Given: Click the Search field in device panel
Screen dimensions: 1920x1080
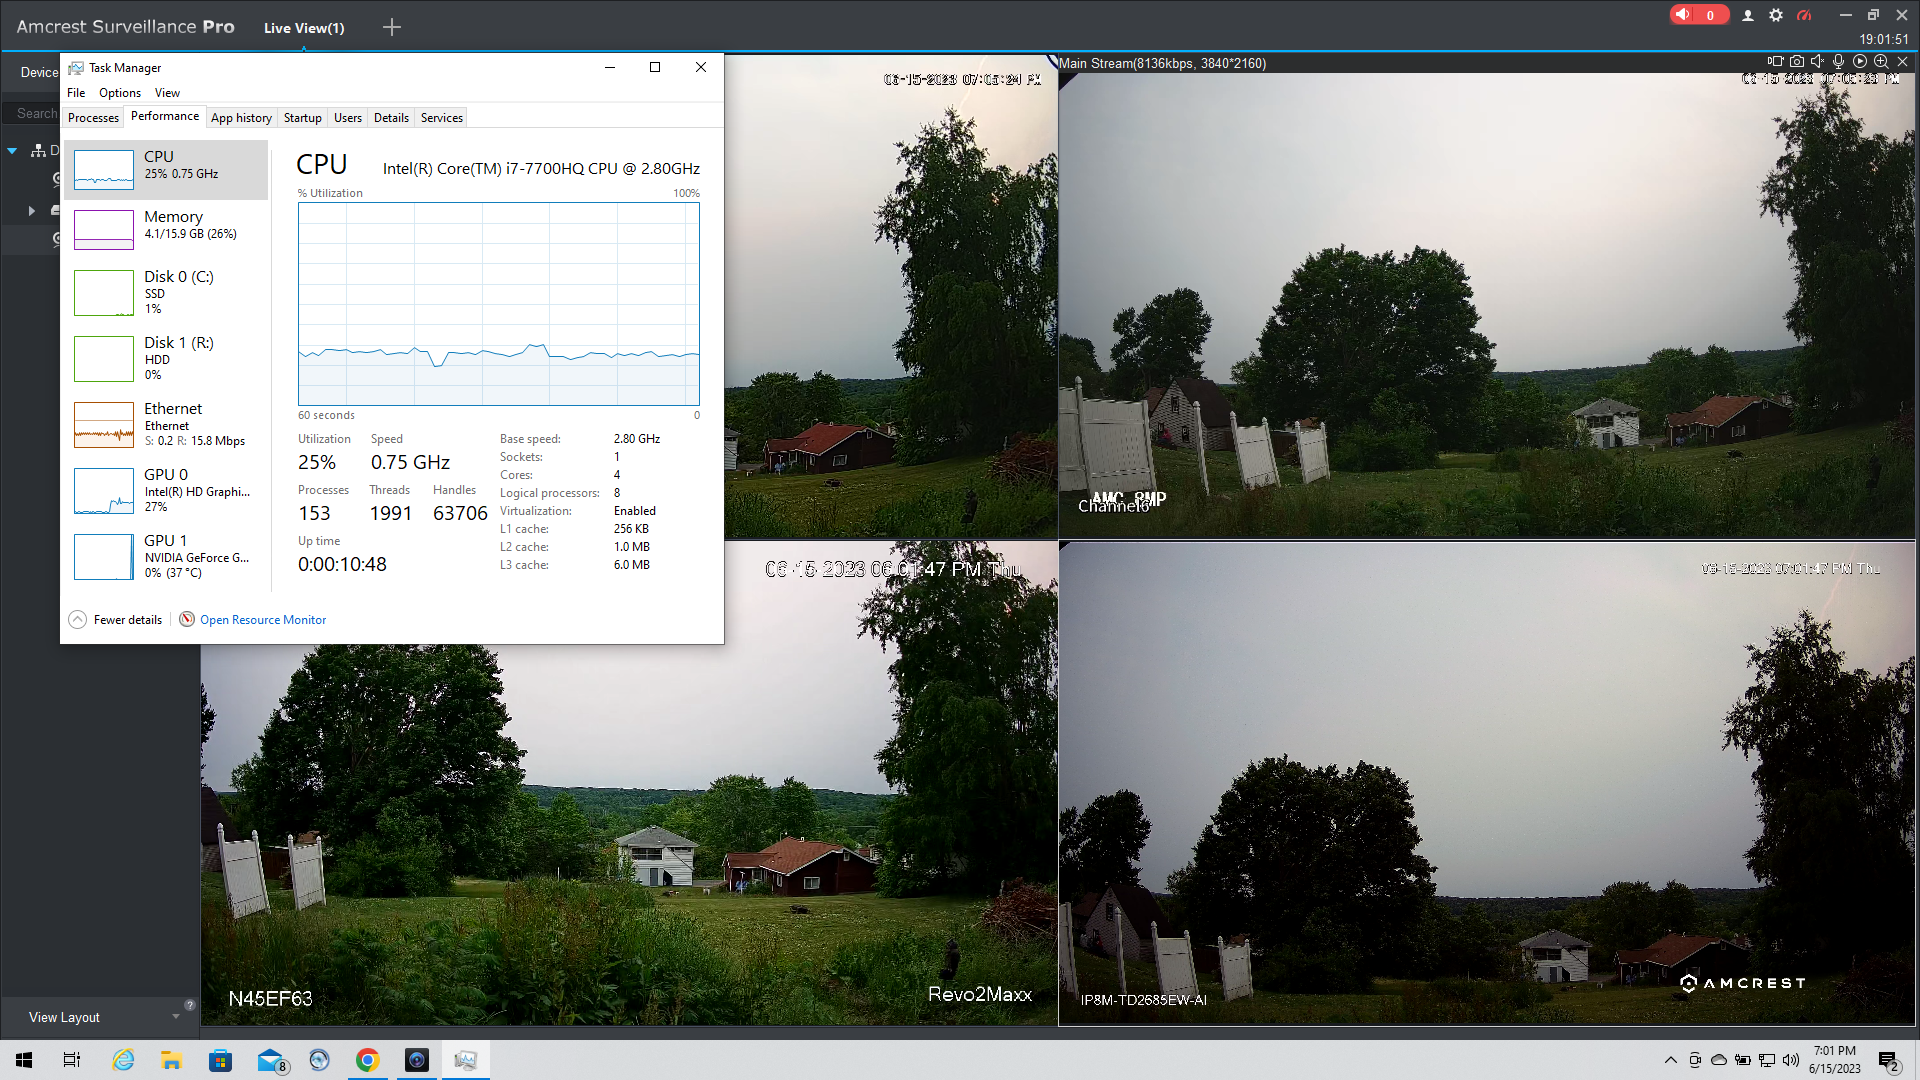Looking at the screenshot, I should click(32, 113).
